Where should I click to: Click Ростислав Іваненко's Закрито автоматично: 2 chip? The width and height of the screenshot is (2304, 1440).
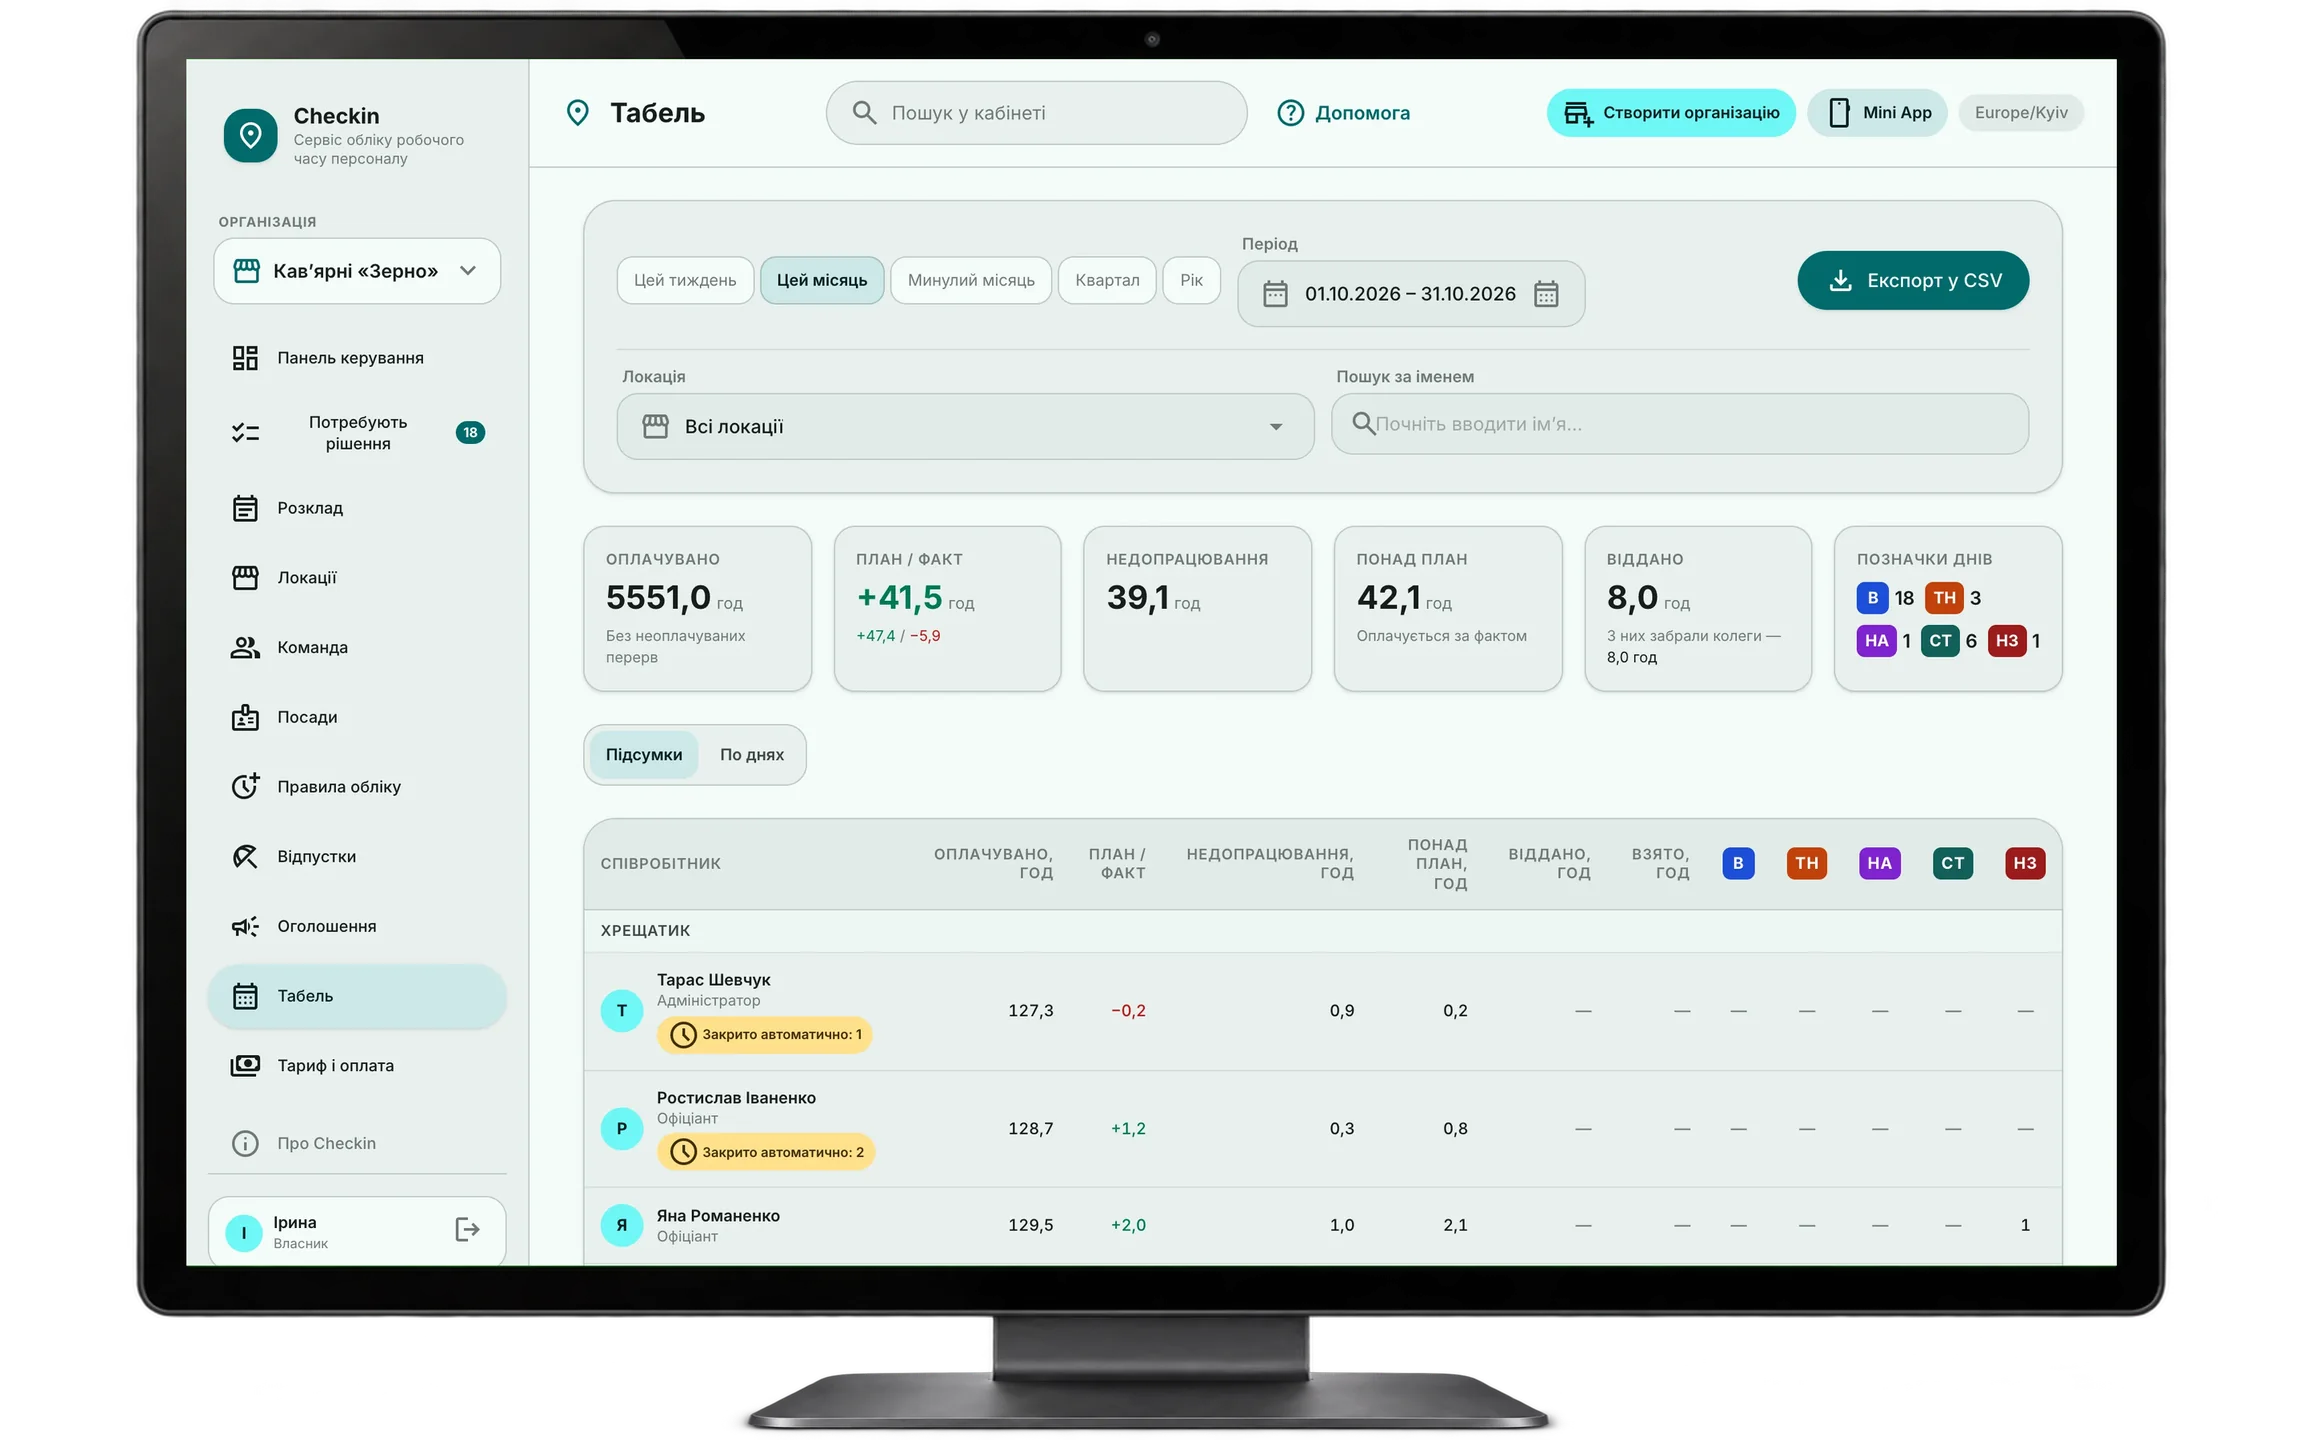[766, 1153]
